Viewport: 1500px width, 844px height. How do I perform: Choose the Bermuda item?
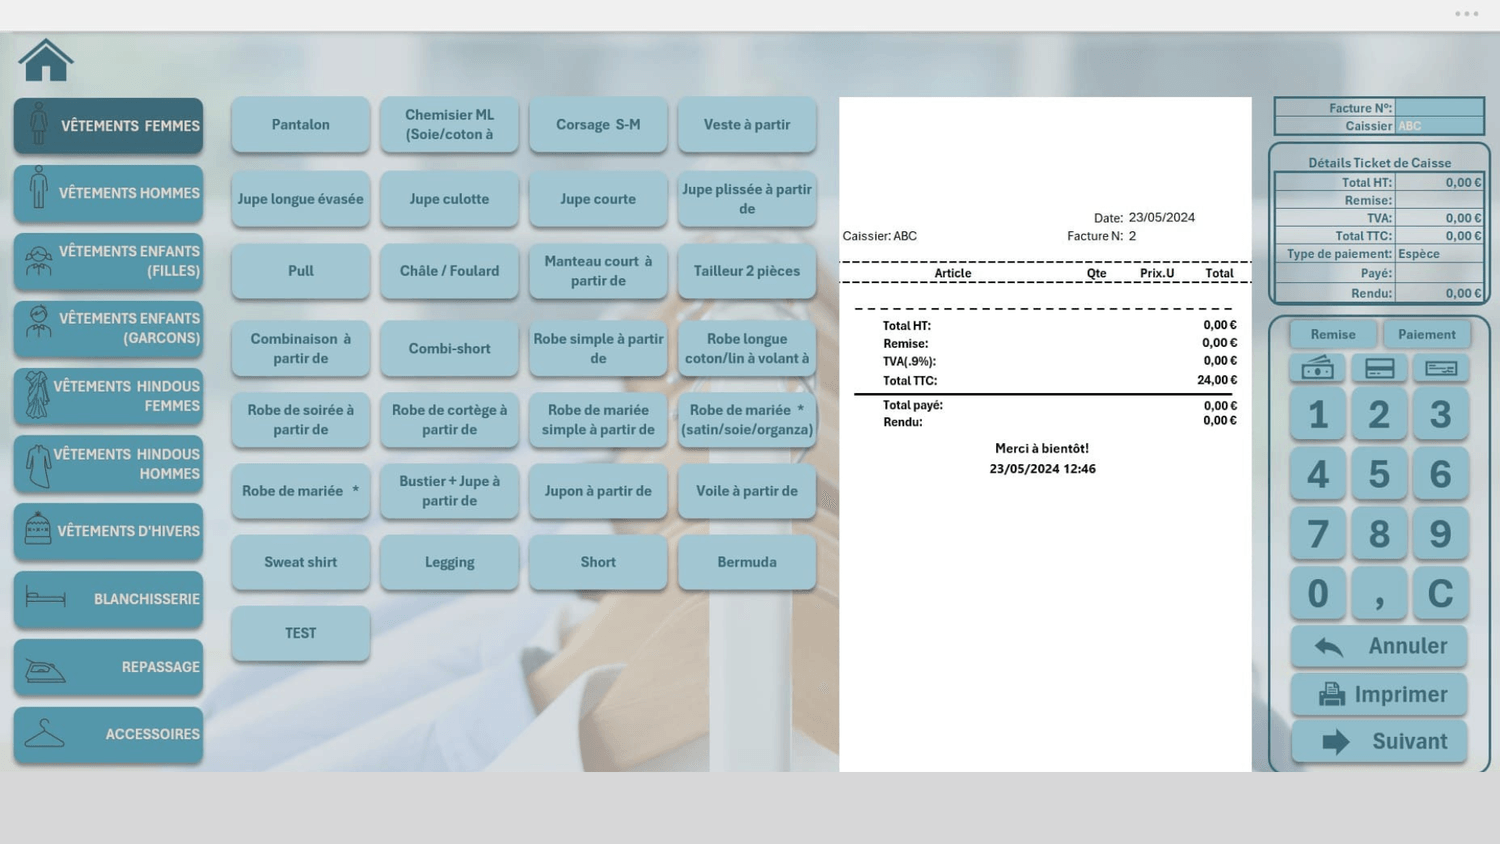pyautogui.click(x=747, y=562)
